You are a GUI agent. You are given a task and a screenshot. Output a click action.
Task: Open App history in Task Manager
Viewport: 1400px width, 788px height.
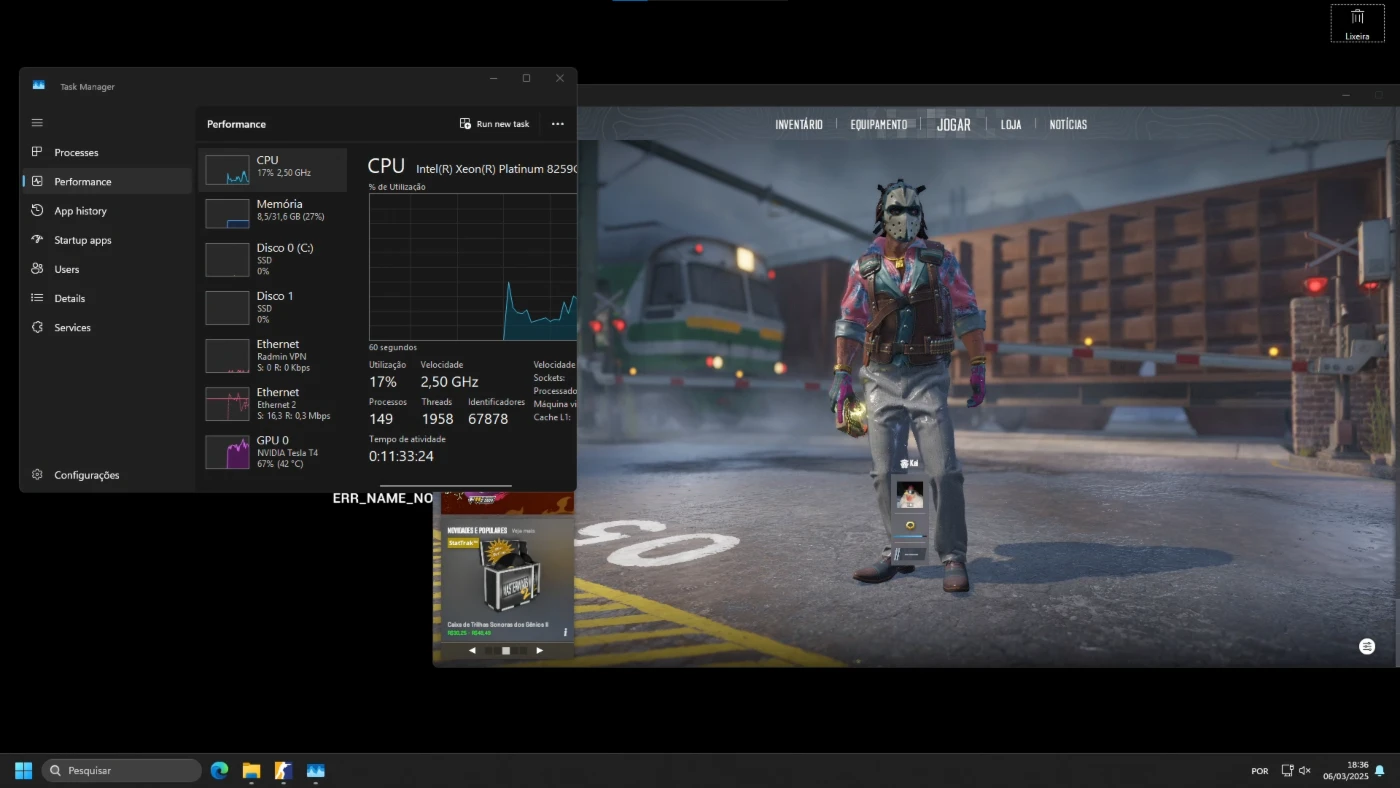click(106, 211)
